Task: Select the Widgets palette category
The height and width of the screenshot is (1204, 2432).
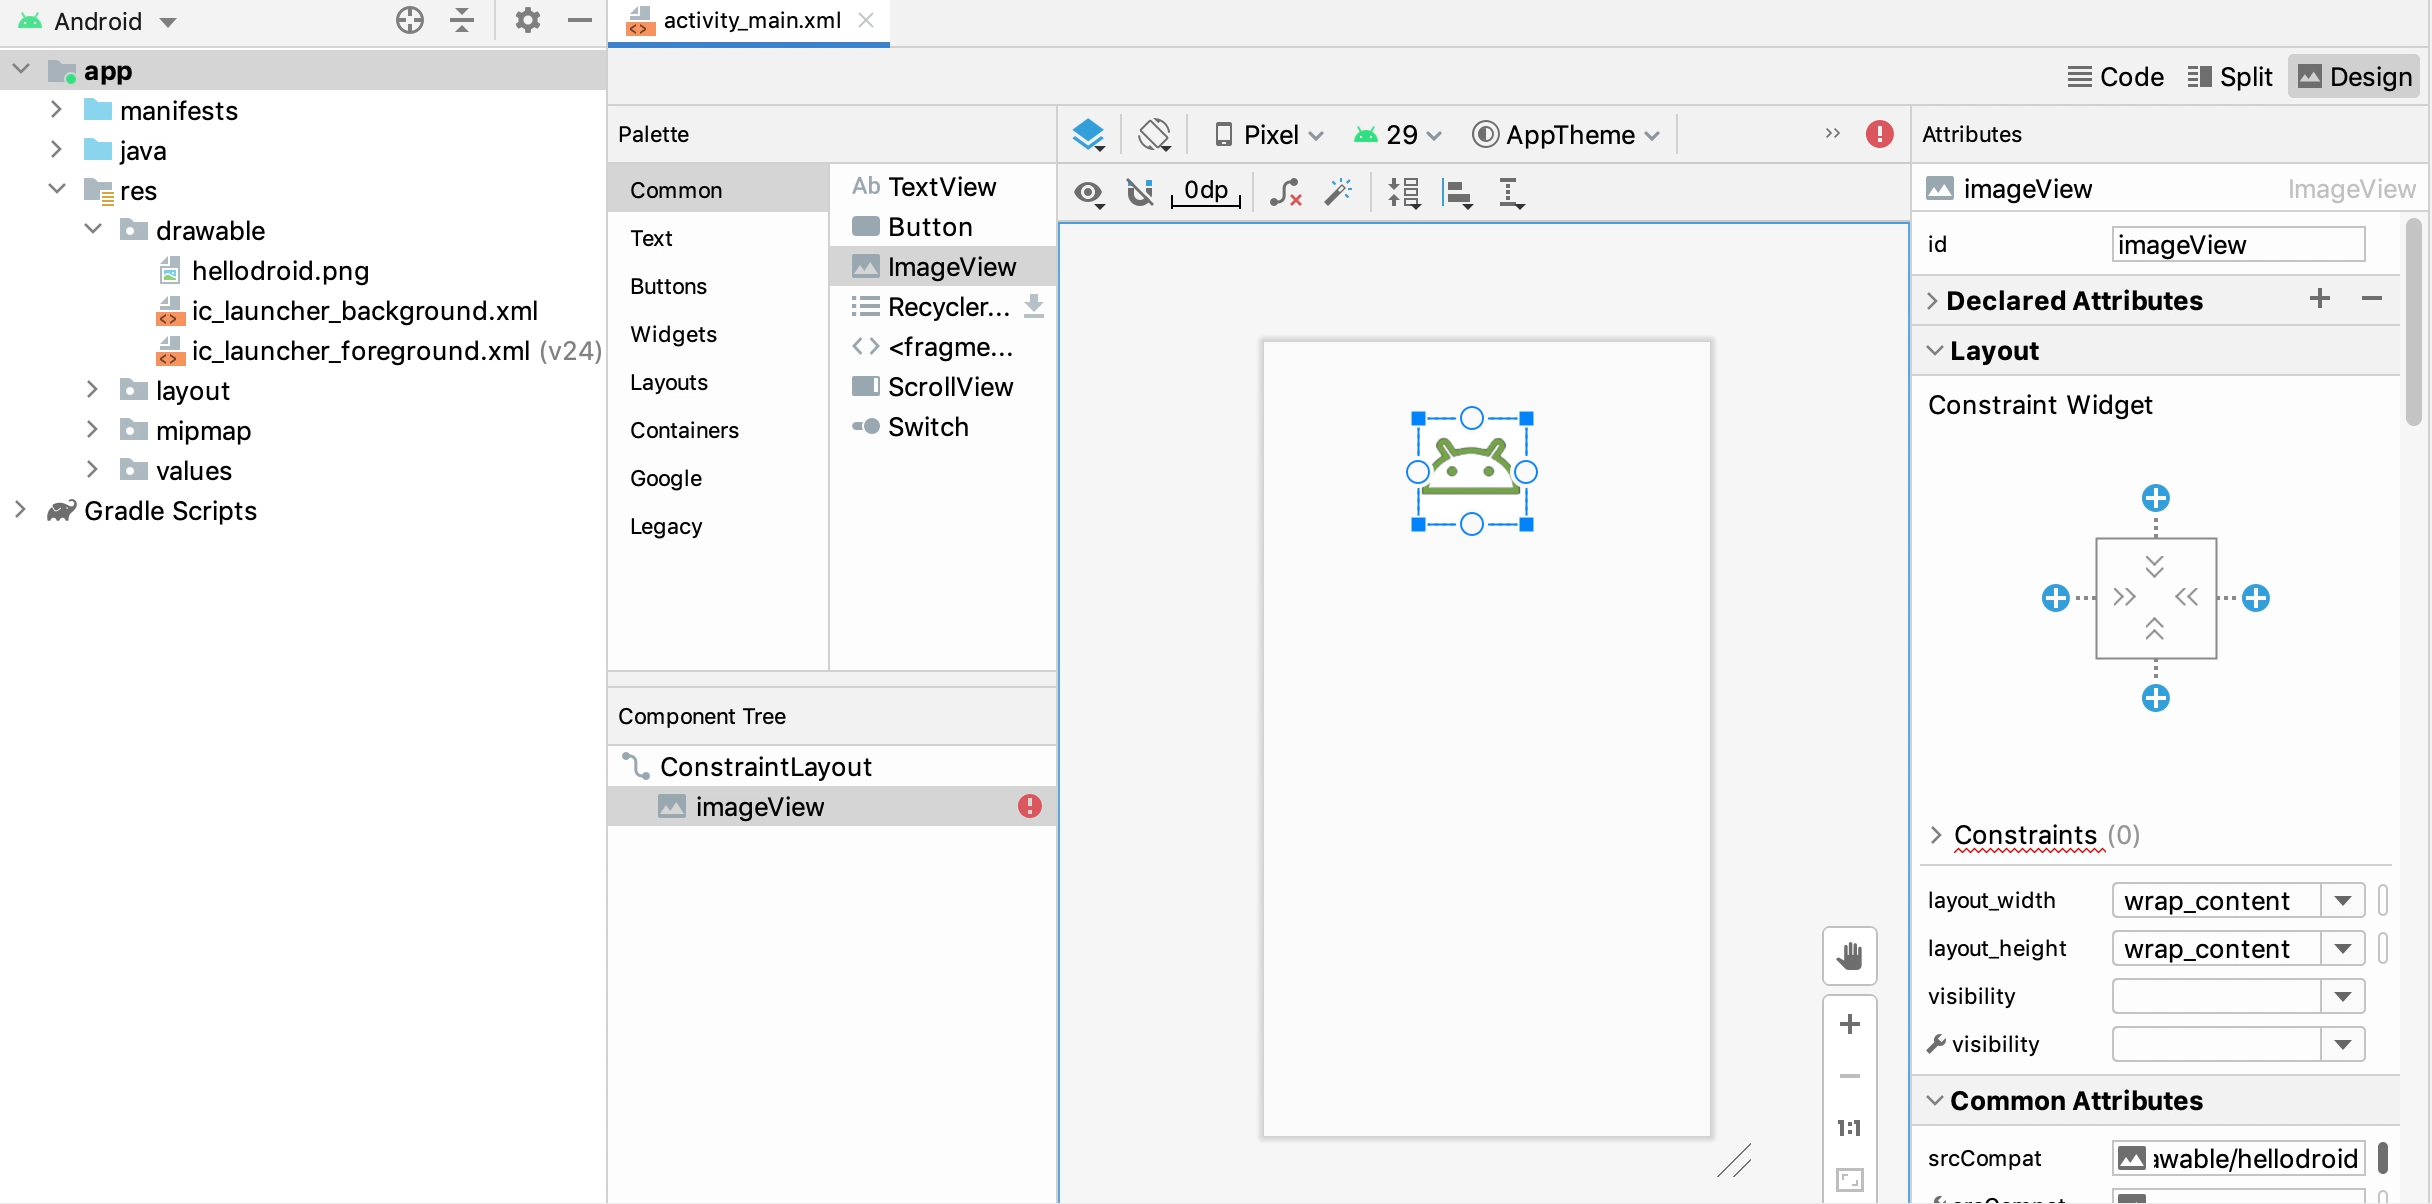Action: coord(718,334)
